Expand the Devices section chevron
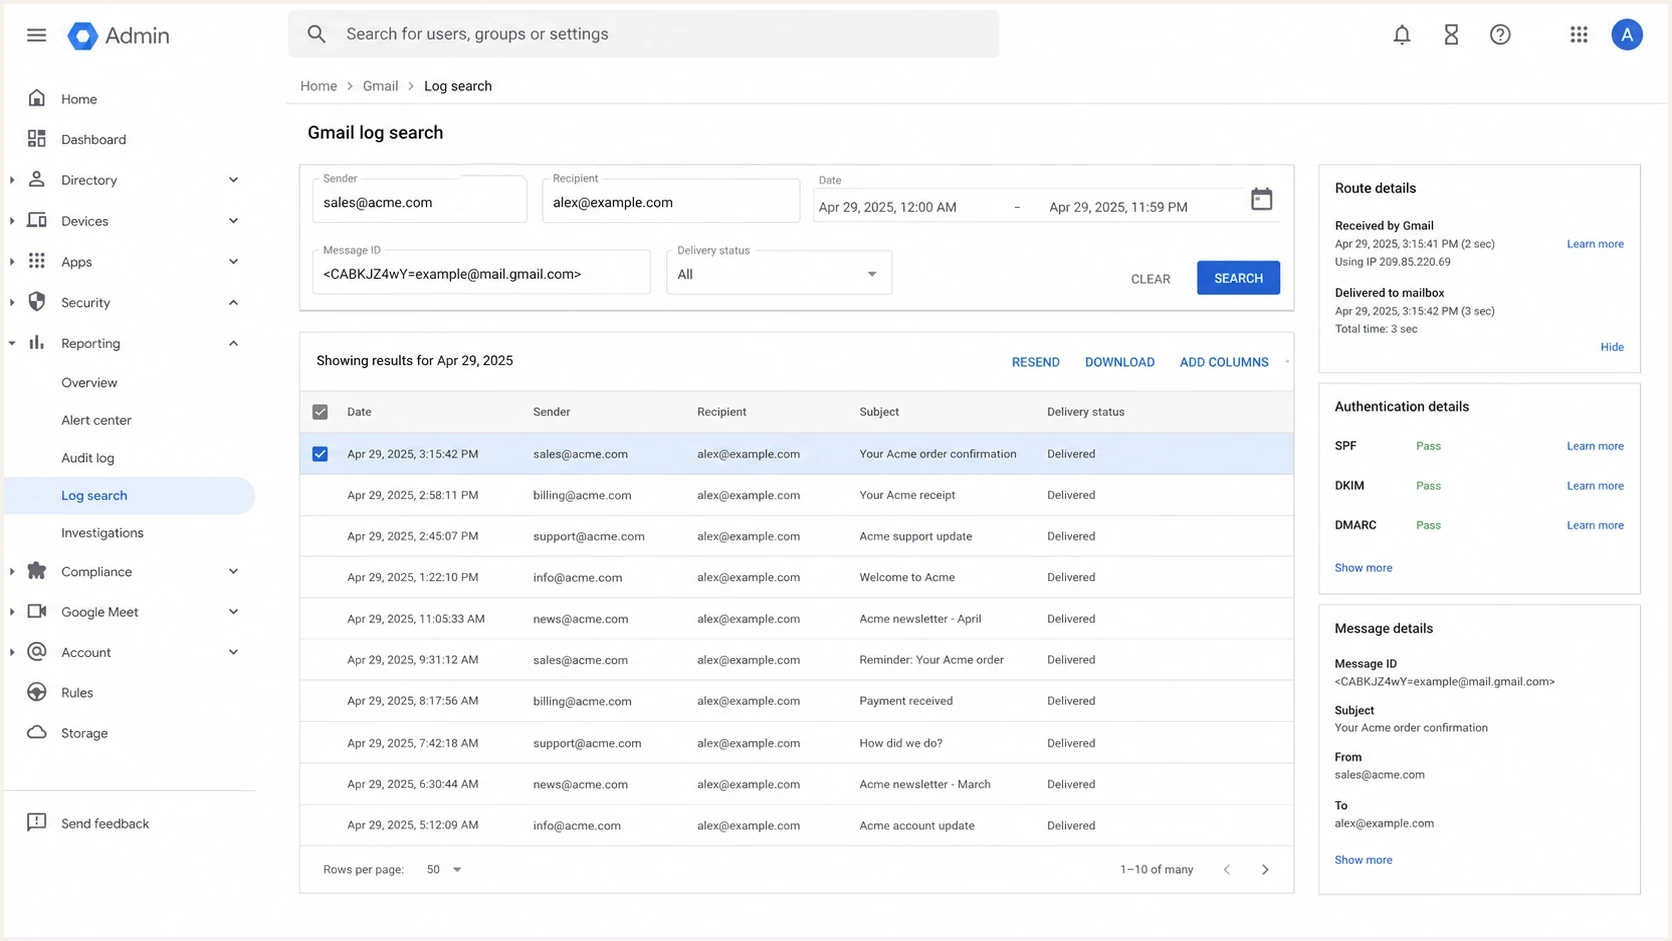Viewport: 1672px width, 941px height. point(233,221)
